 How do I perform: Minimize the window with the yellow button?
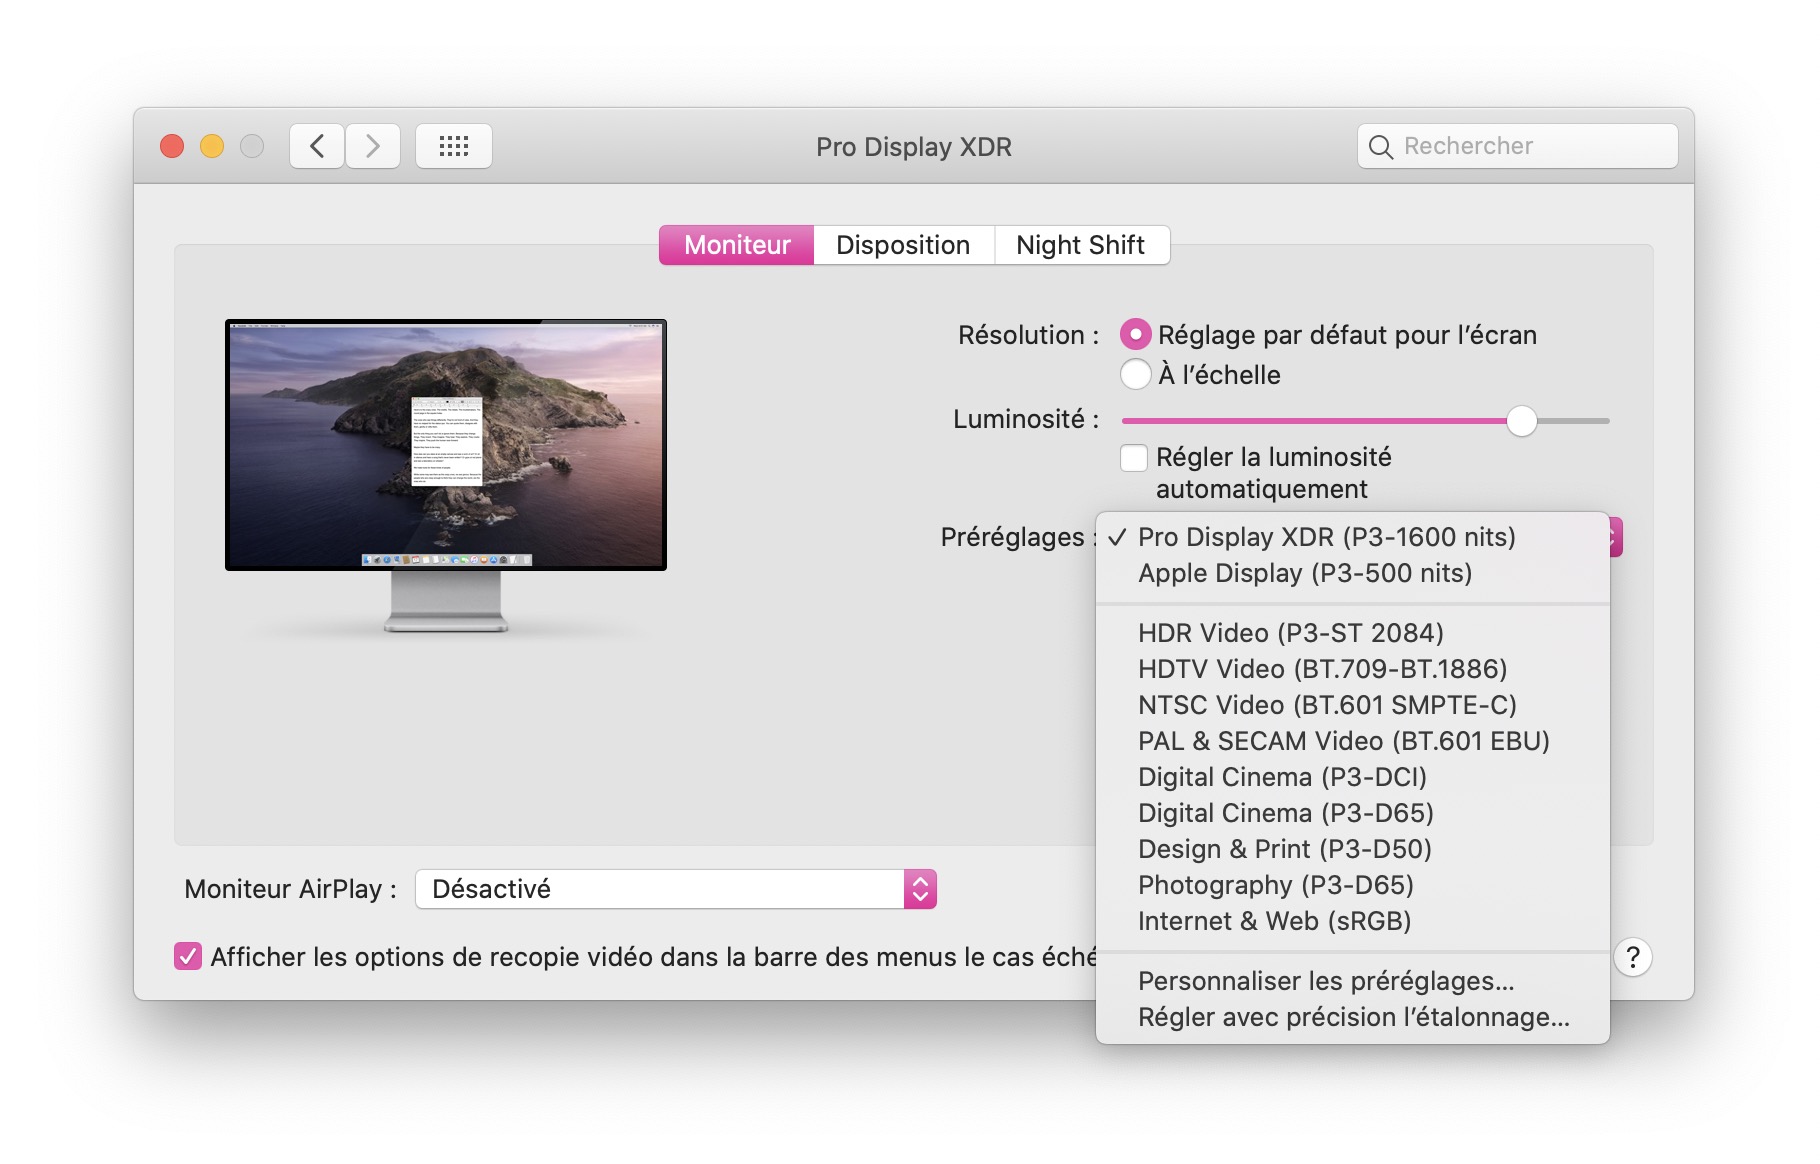(x=212, y=146)
